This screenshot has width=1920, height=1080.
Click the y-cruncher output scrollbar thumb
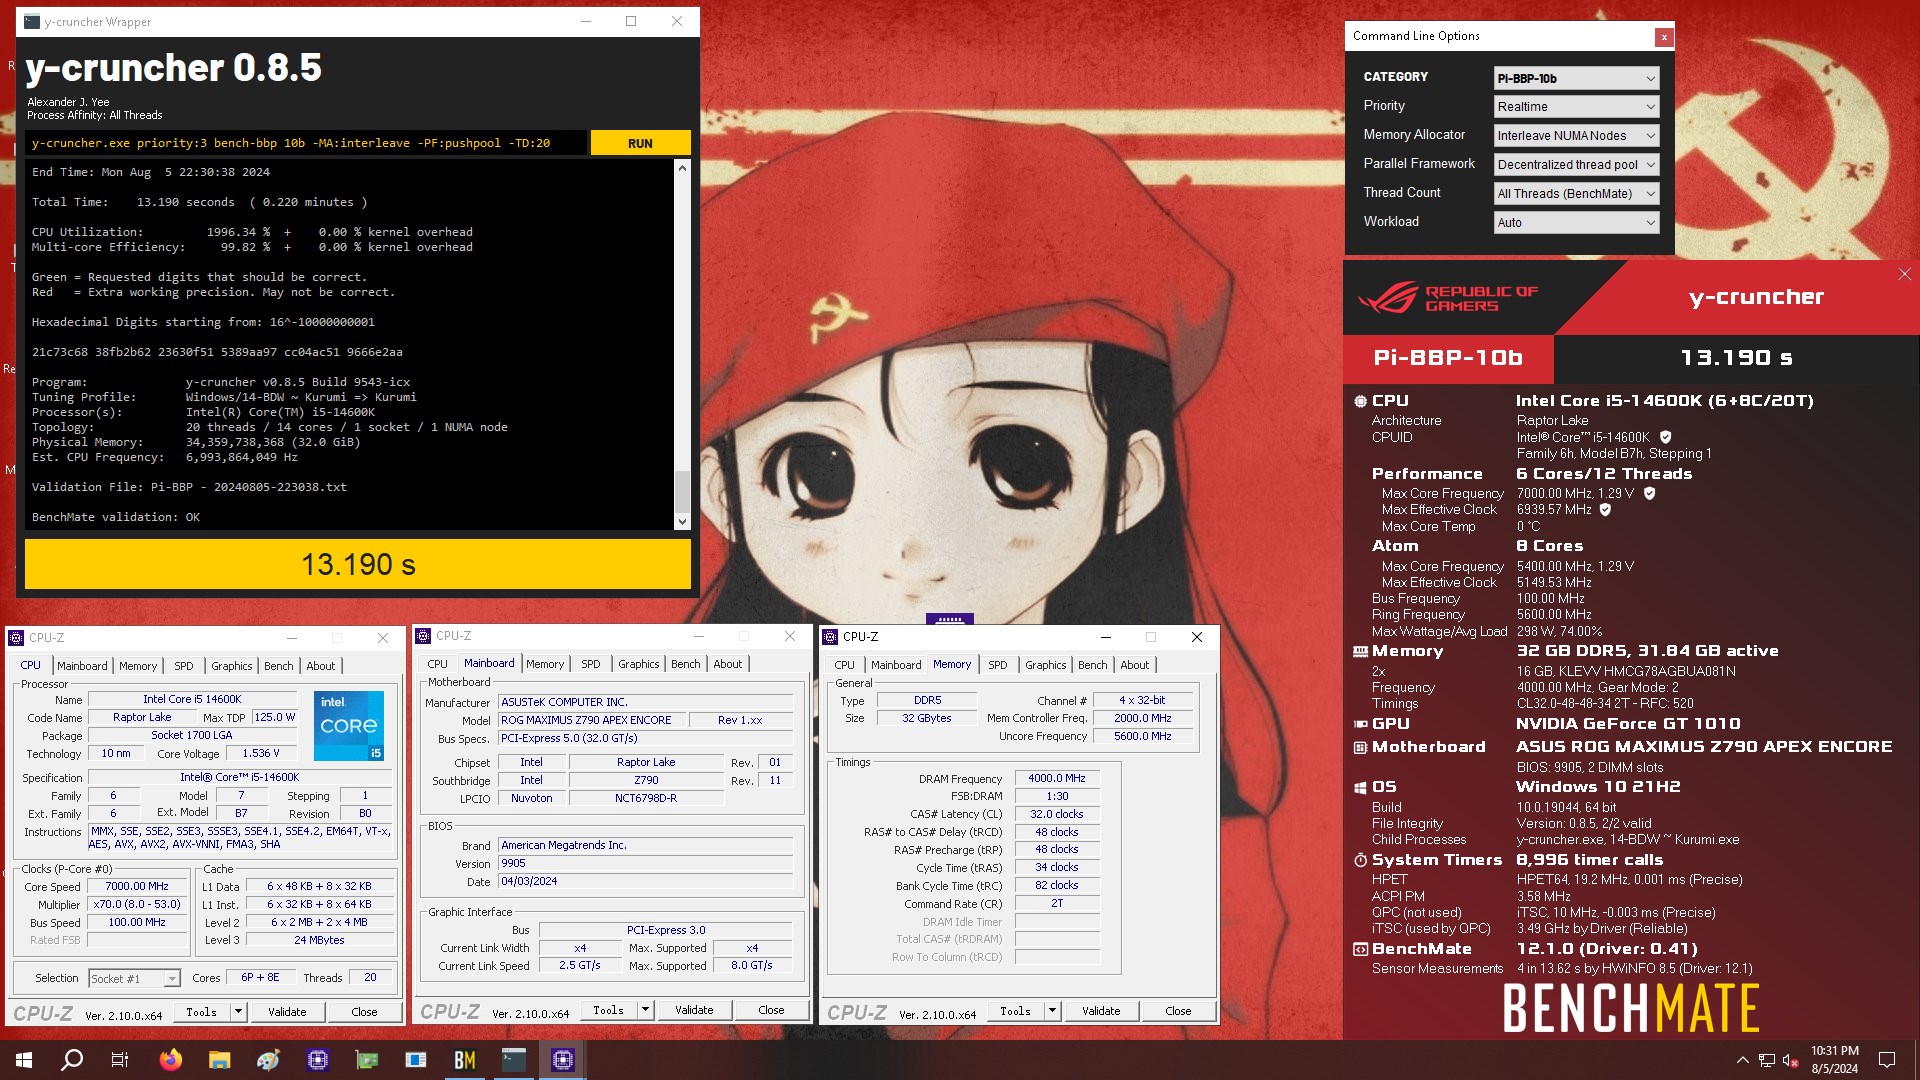(682, 491)
